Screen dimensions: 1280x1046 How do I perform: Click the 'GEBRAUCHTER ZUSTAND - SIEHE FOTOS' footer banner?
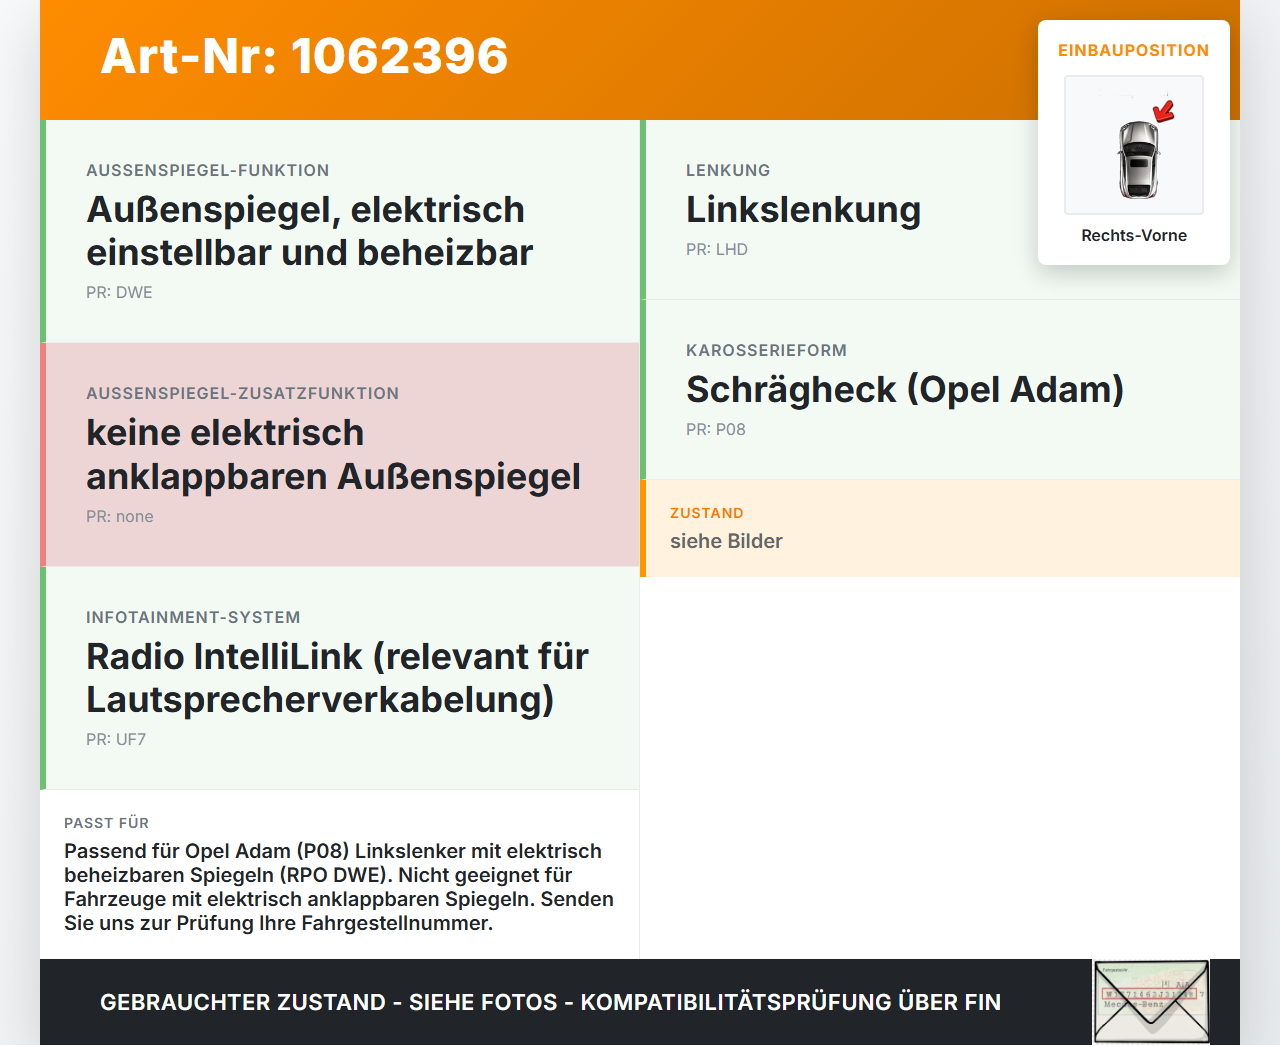(550, 1002)
